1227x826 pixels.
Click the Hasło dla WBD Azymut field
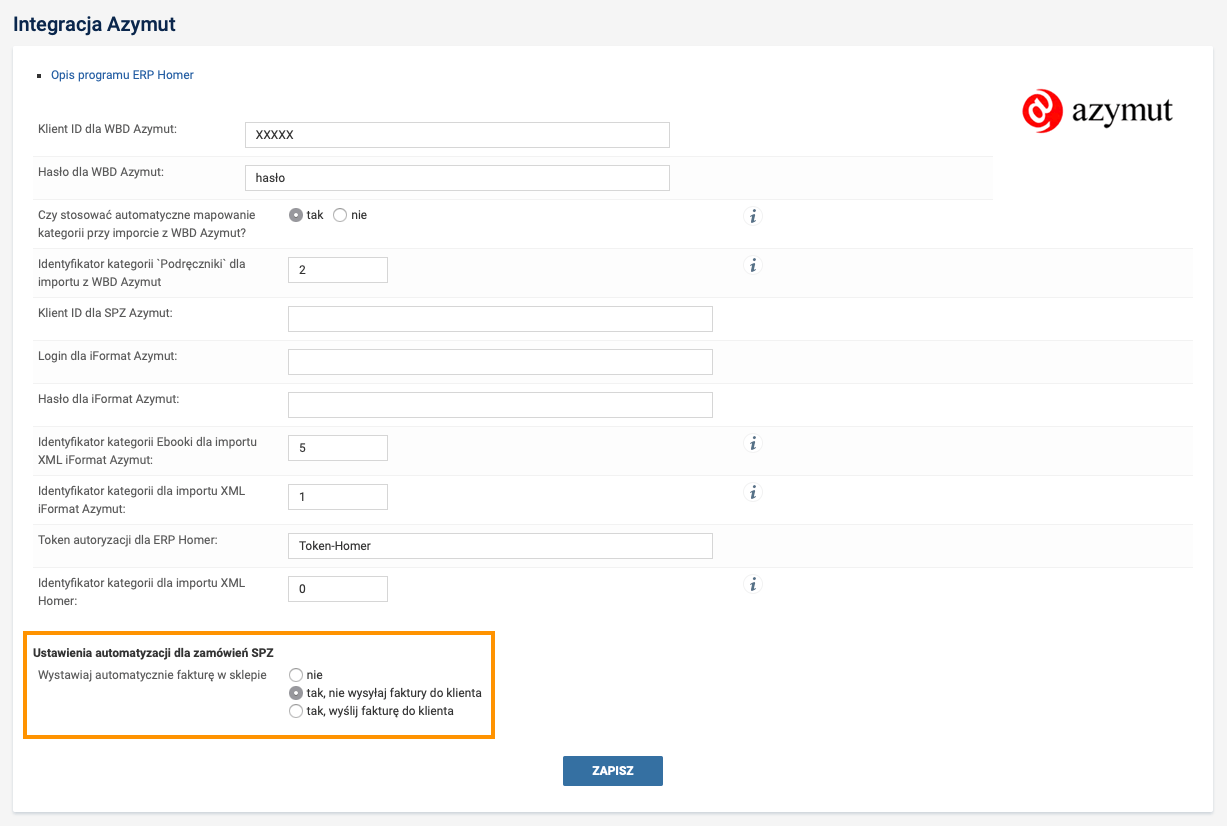[457, 178]
